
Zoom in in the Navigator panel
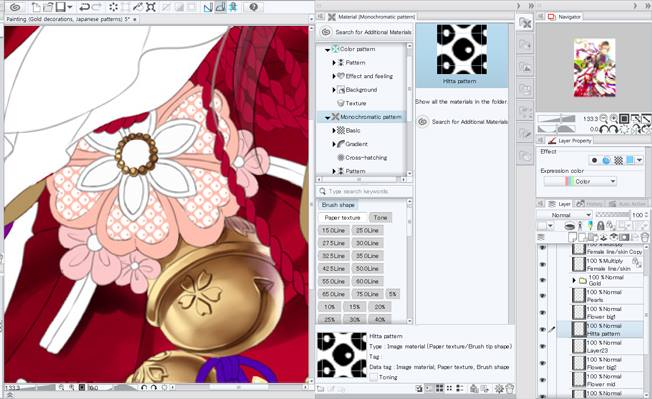614,119
